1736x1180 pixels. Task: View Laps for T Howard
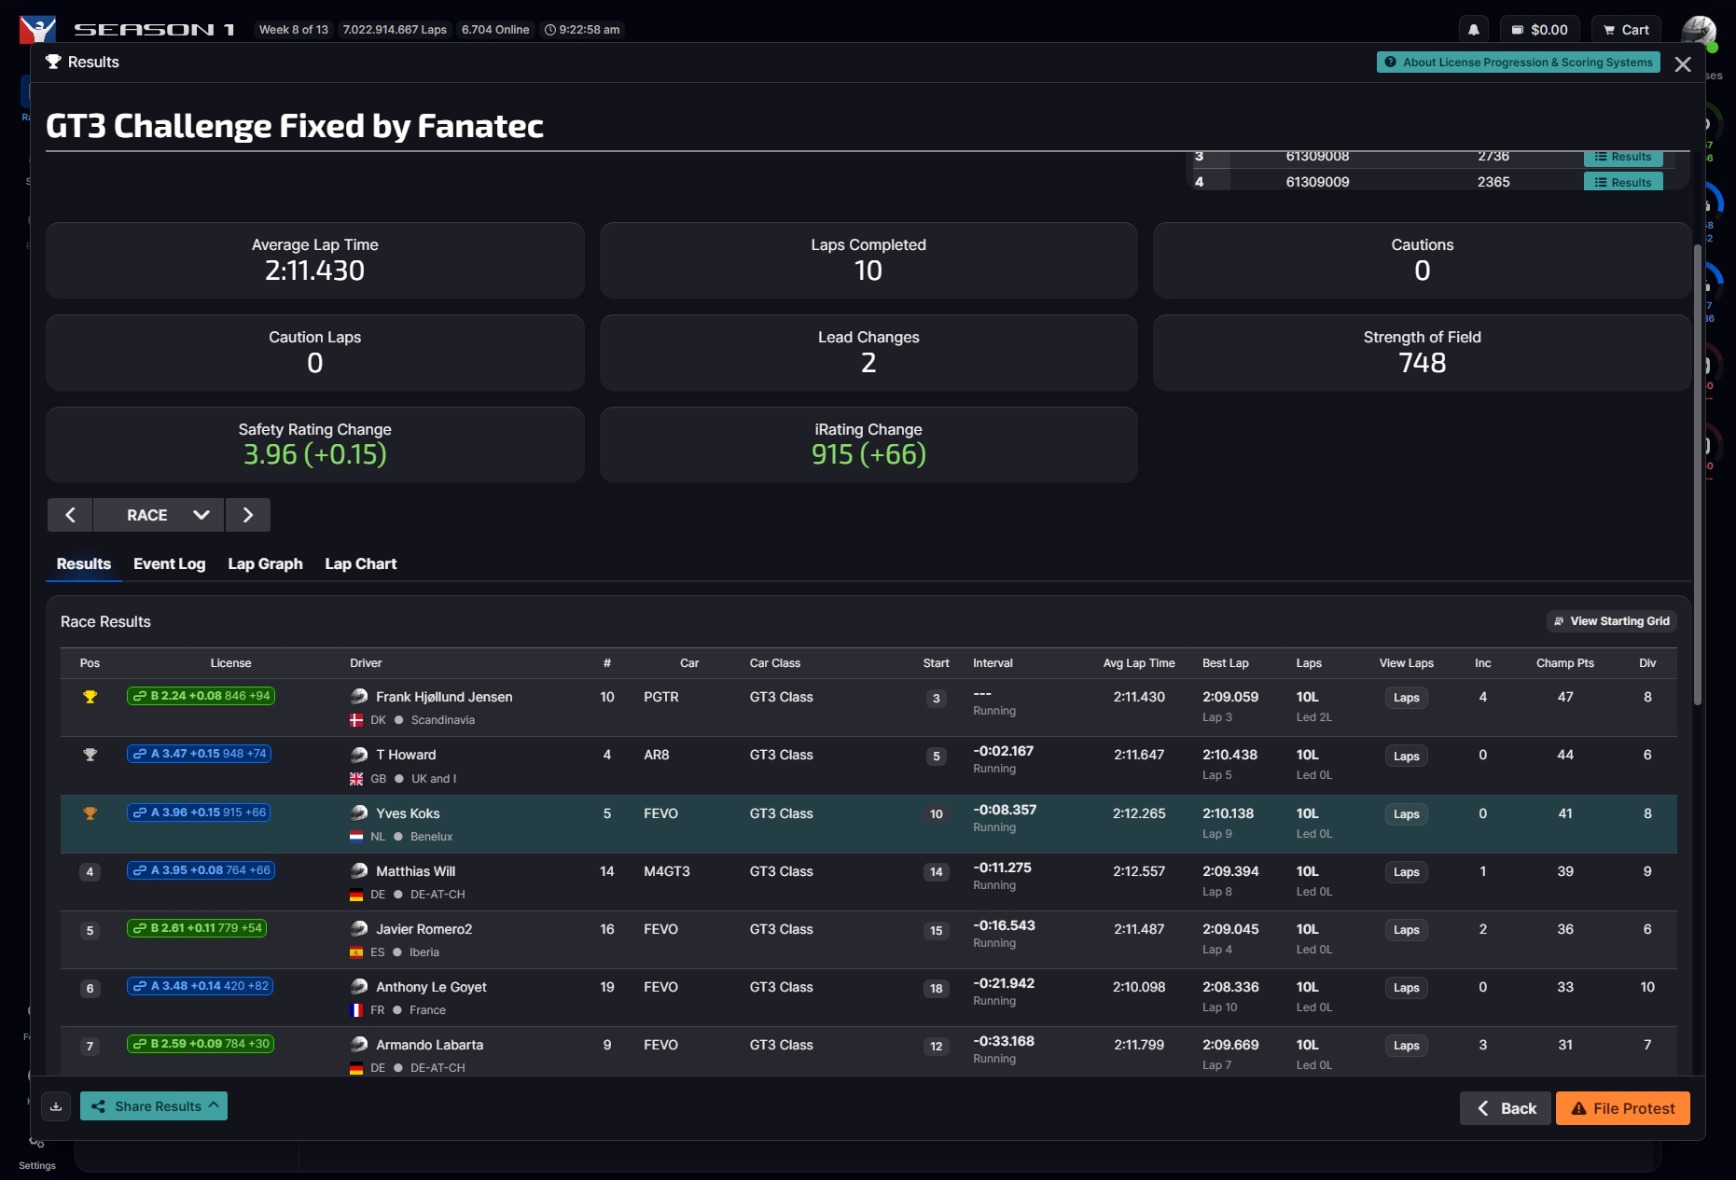[1406, 756]
